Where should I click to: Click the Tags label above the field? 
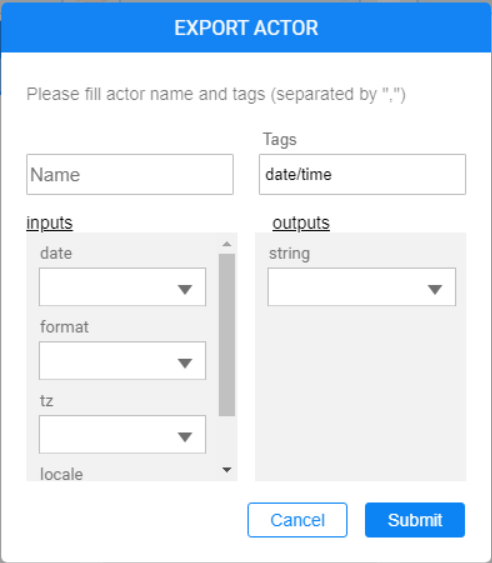coord(280,139)
